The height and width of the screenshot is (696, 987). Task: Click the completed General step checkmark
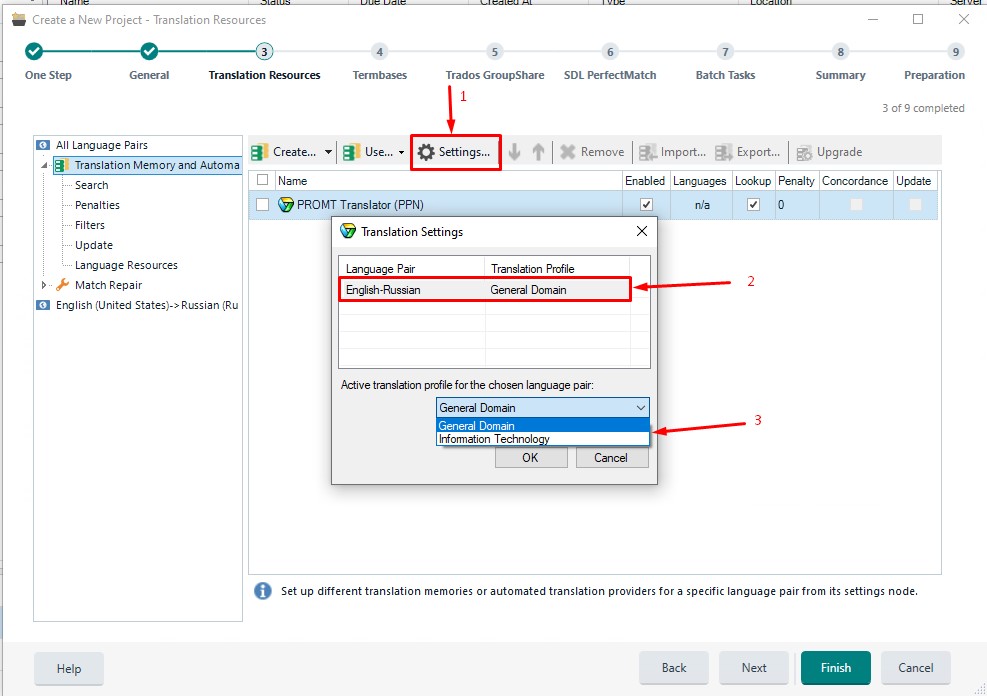coord(149,52)
